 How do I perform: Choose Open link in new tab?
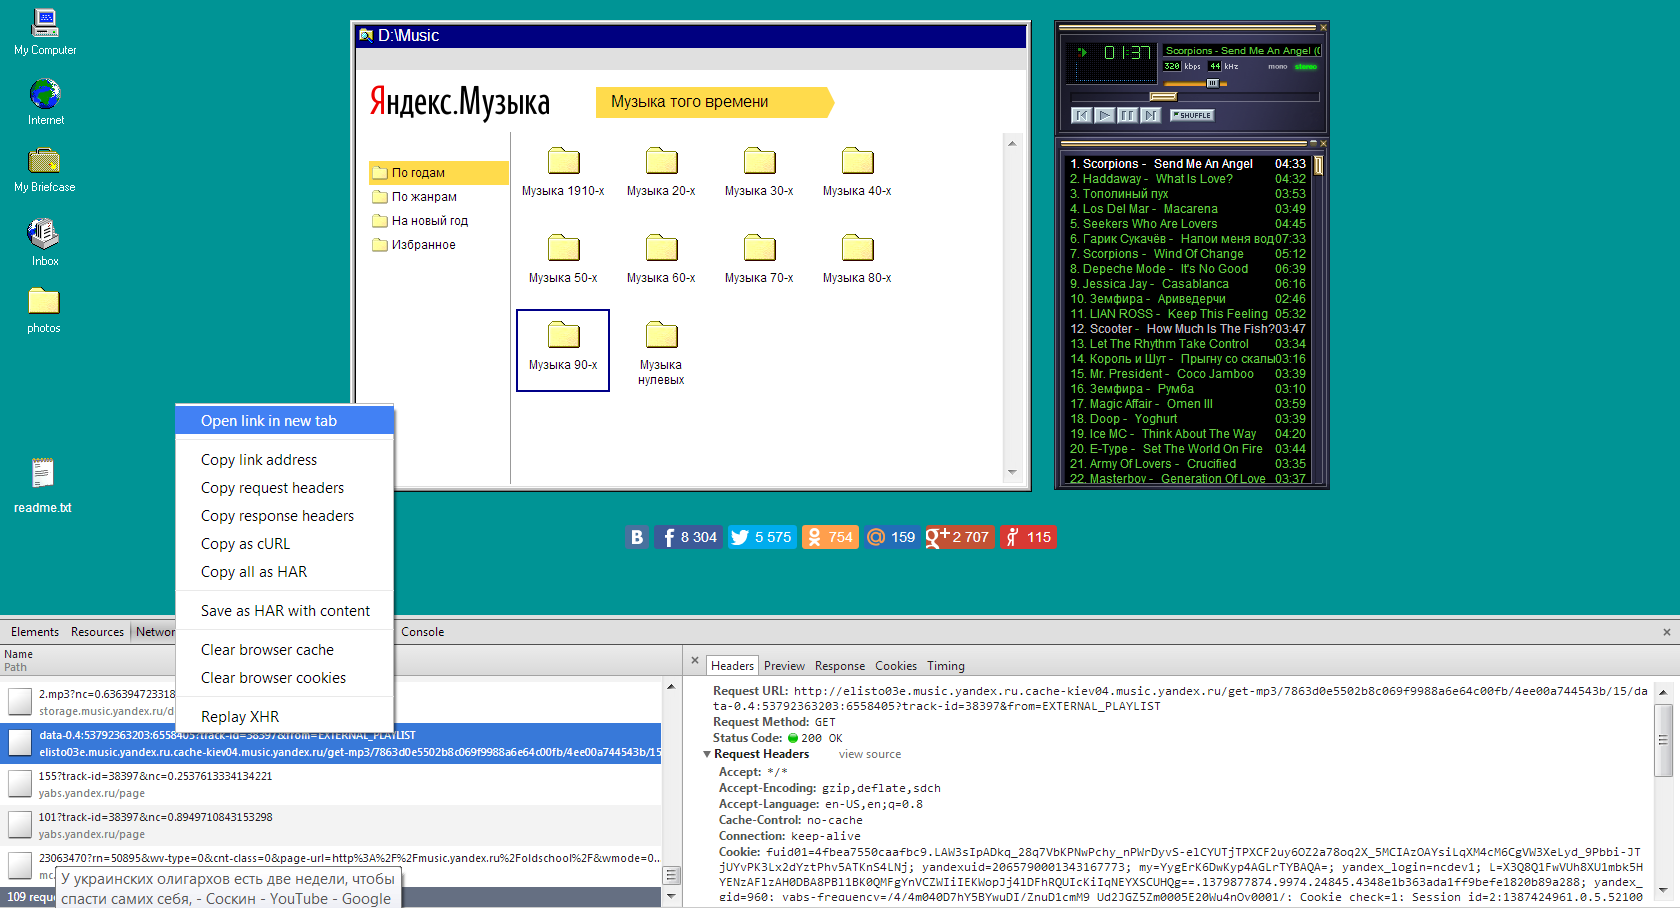click(x=285, y=421)
